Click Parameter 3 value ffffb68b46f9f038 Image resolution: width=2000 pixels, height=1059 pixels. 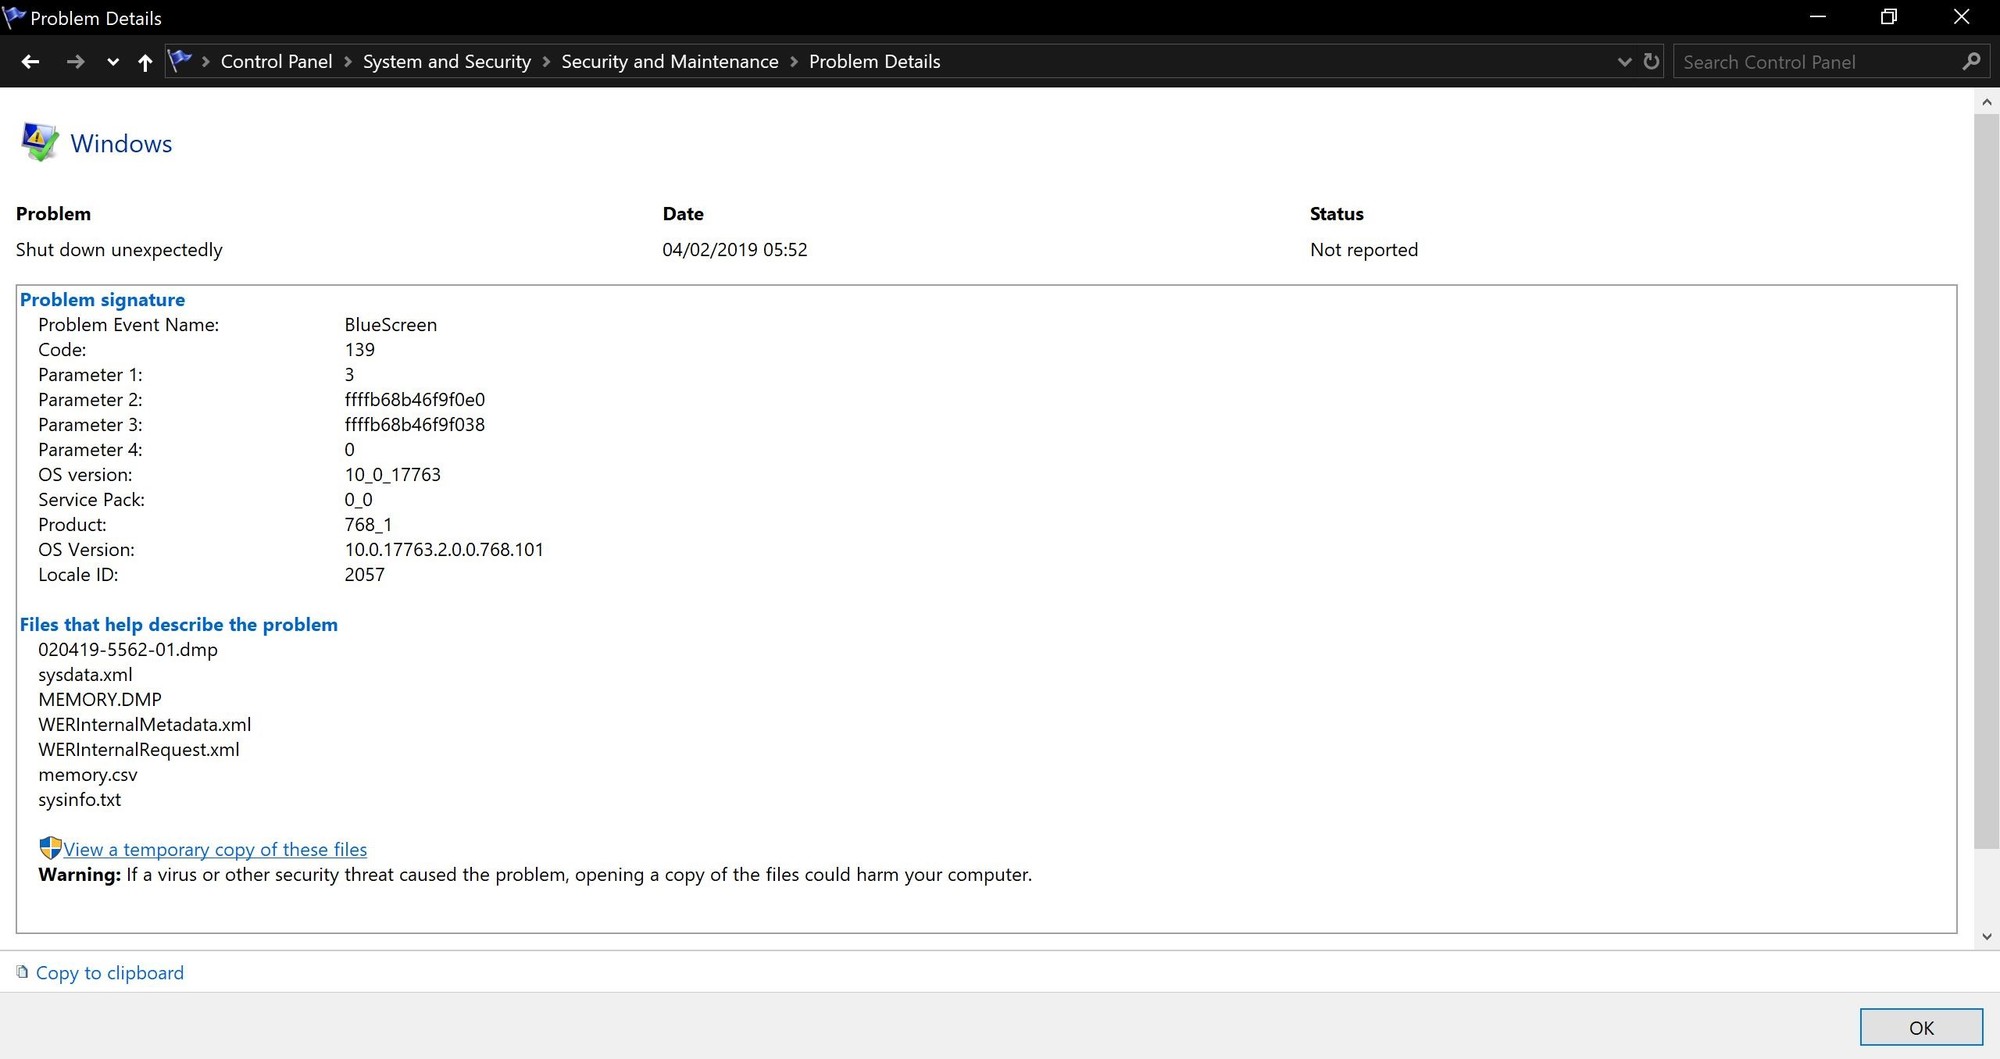pos(415,425)
